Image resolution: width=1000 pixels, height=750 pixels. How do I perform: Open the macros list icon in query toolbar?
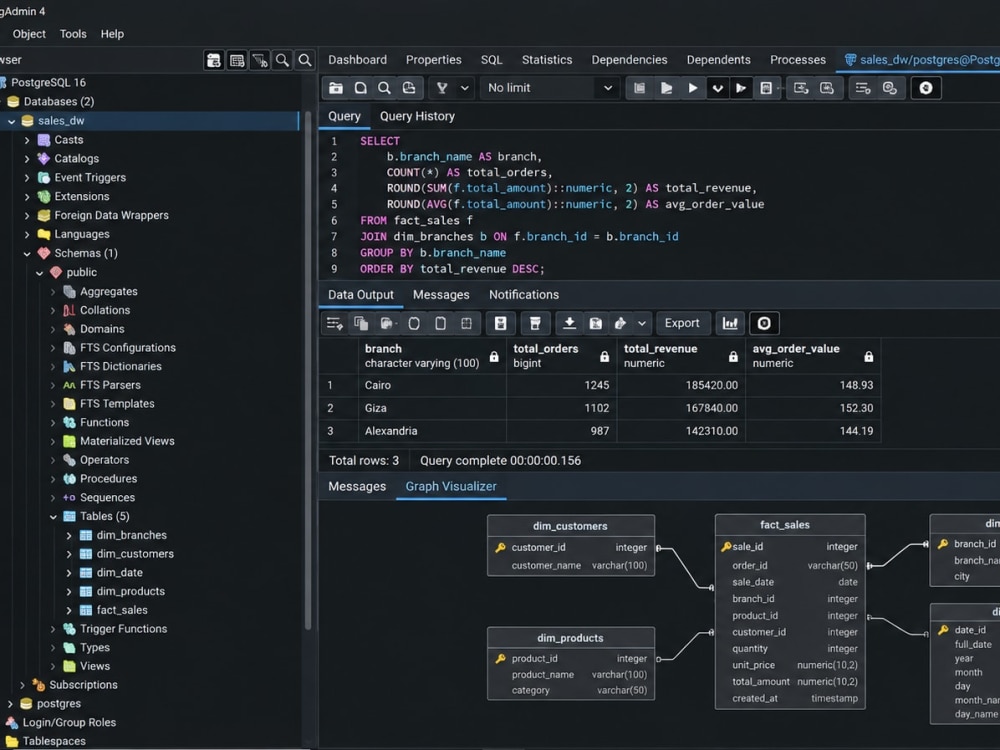863,88
